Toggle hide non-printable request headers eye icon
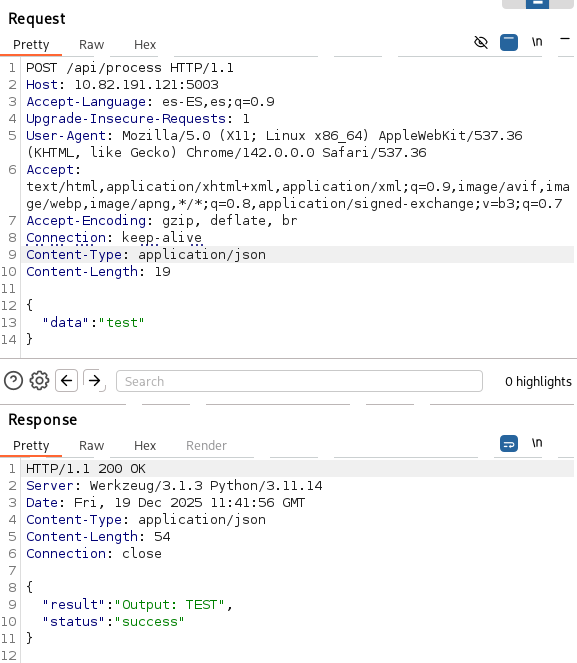 pyautogui.click(x=481, y=42)
